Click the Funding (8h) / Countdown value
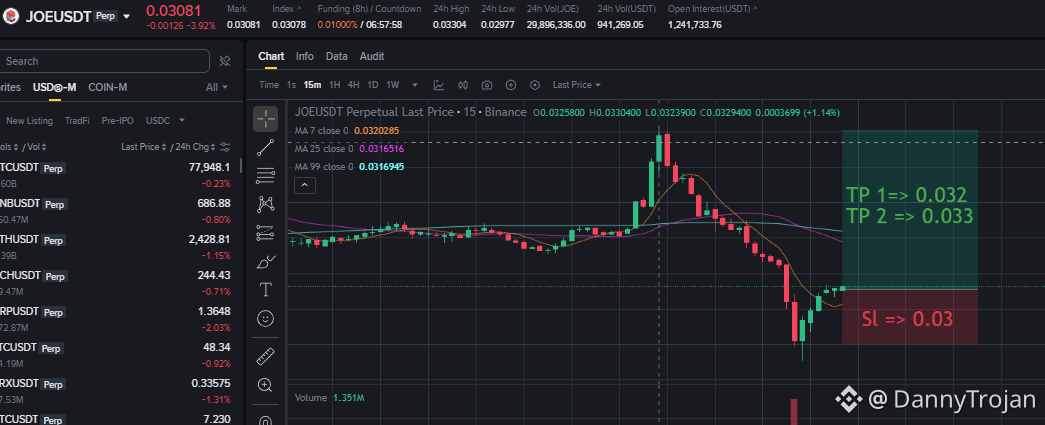Viewport: 1045px width, 425px height. point(360,25)
